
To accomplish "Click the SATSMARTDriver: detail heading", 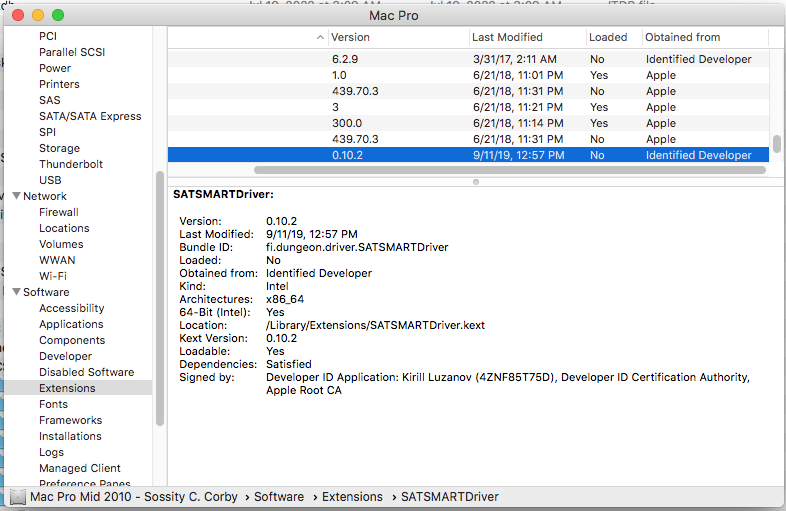I will [224, 194].
